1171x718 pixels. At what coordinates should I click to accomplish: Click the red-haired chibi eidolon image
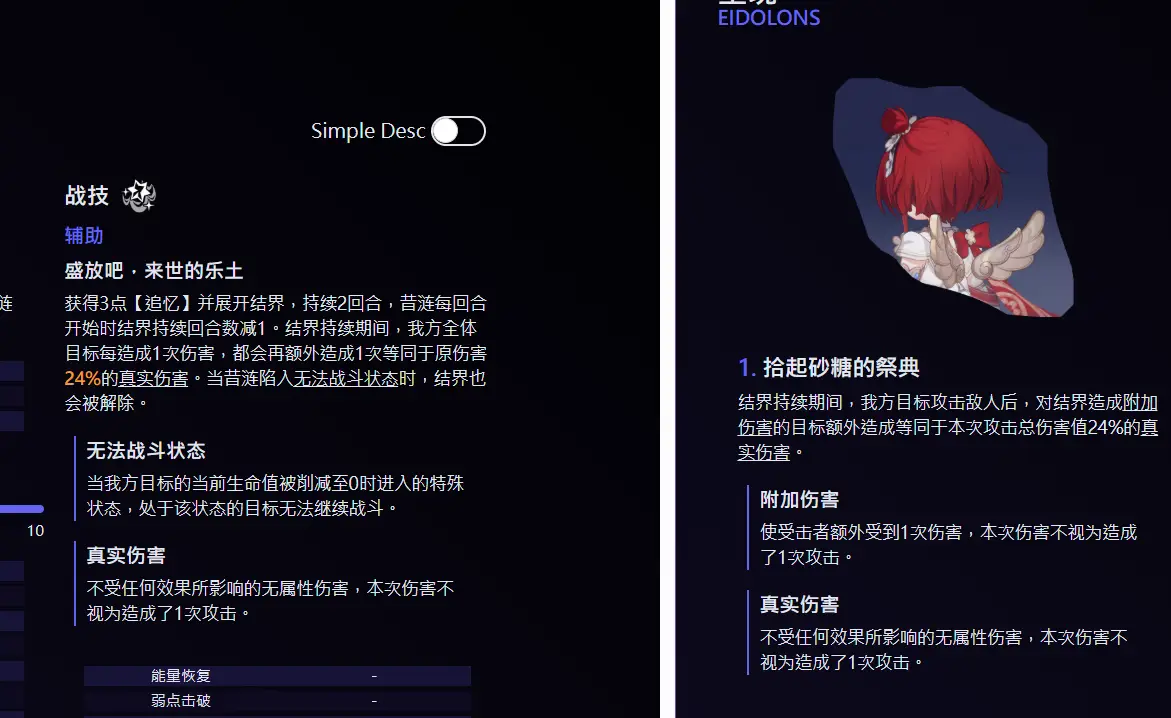pos(954,197)
